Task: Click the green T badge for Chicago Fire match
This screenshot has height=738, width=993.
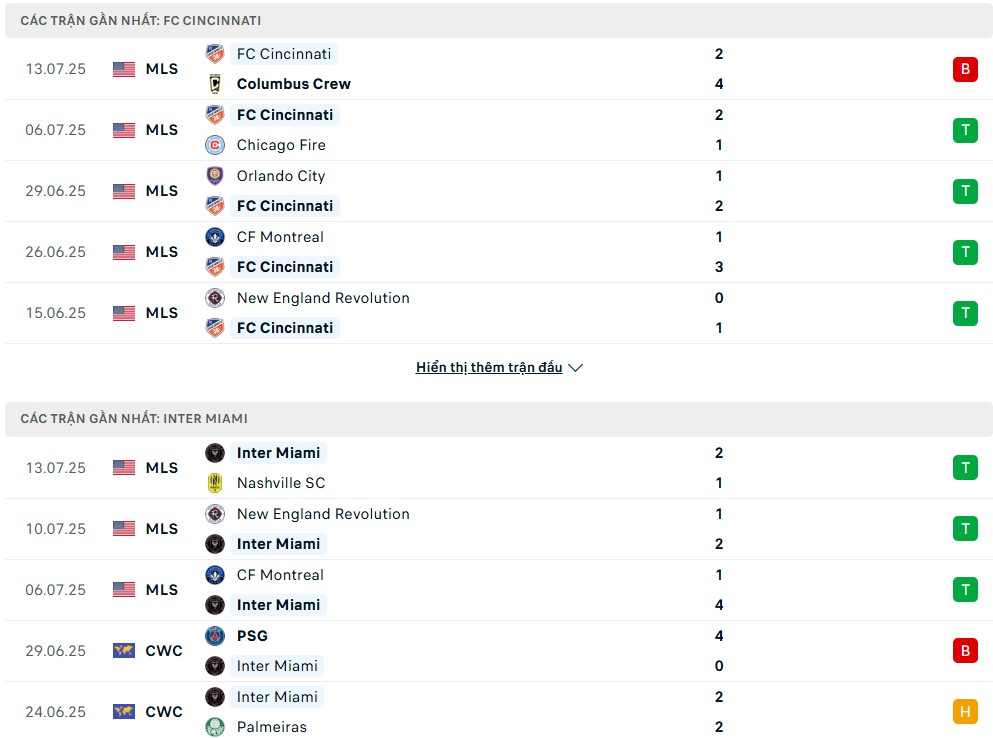Action: pos(965,130)
